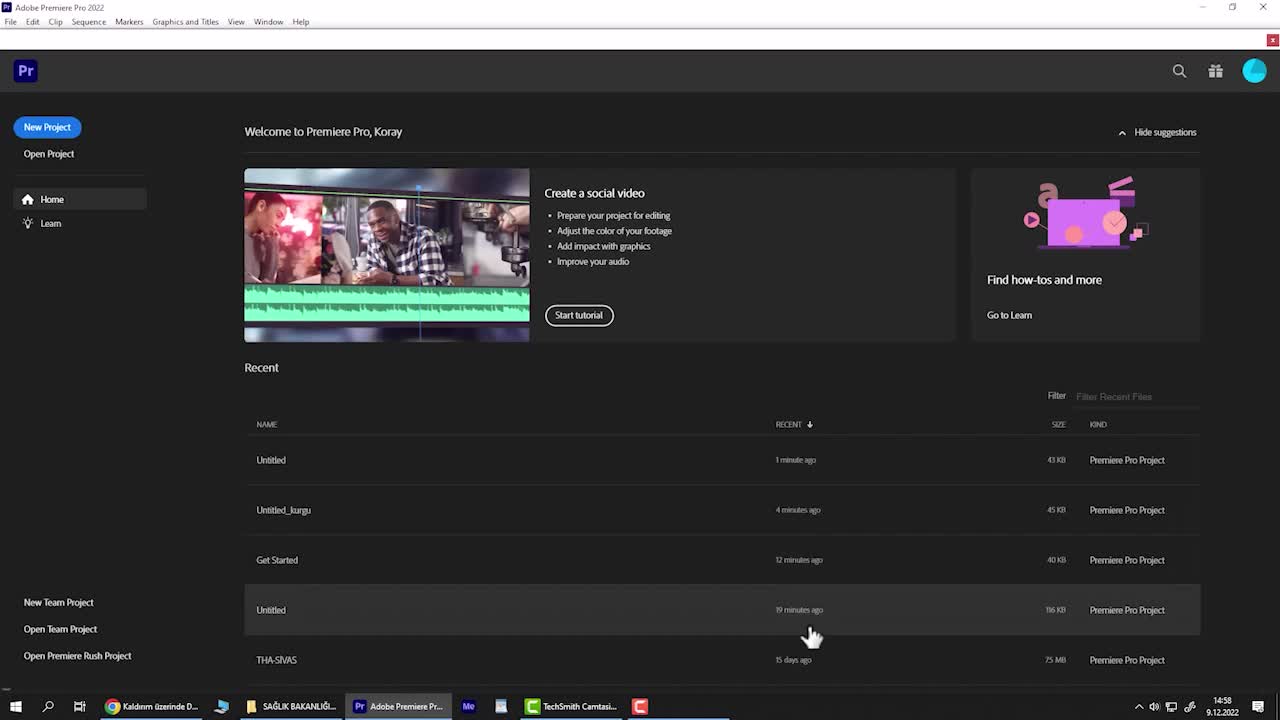
Task: Open the Window menu
Action: [268, 21]
